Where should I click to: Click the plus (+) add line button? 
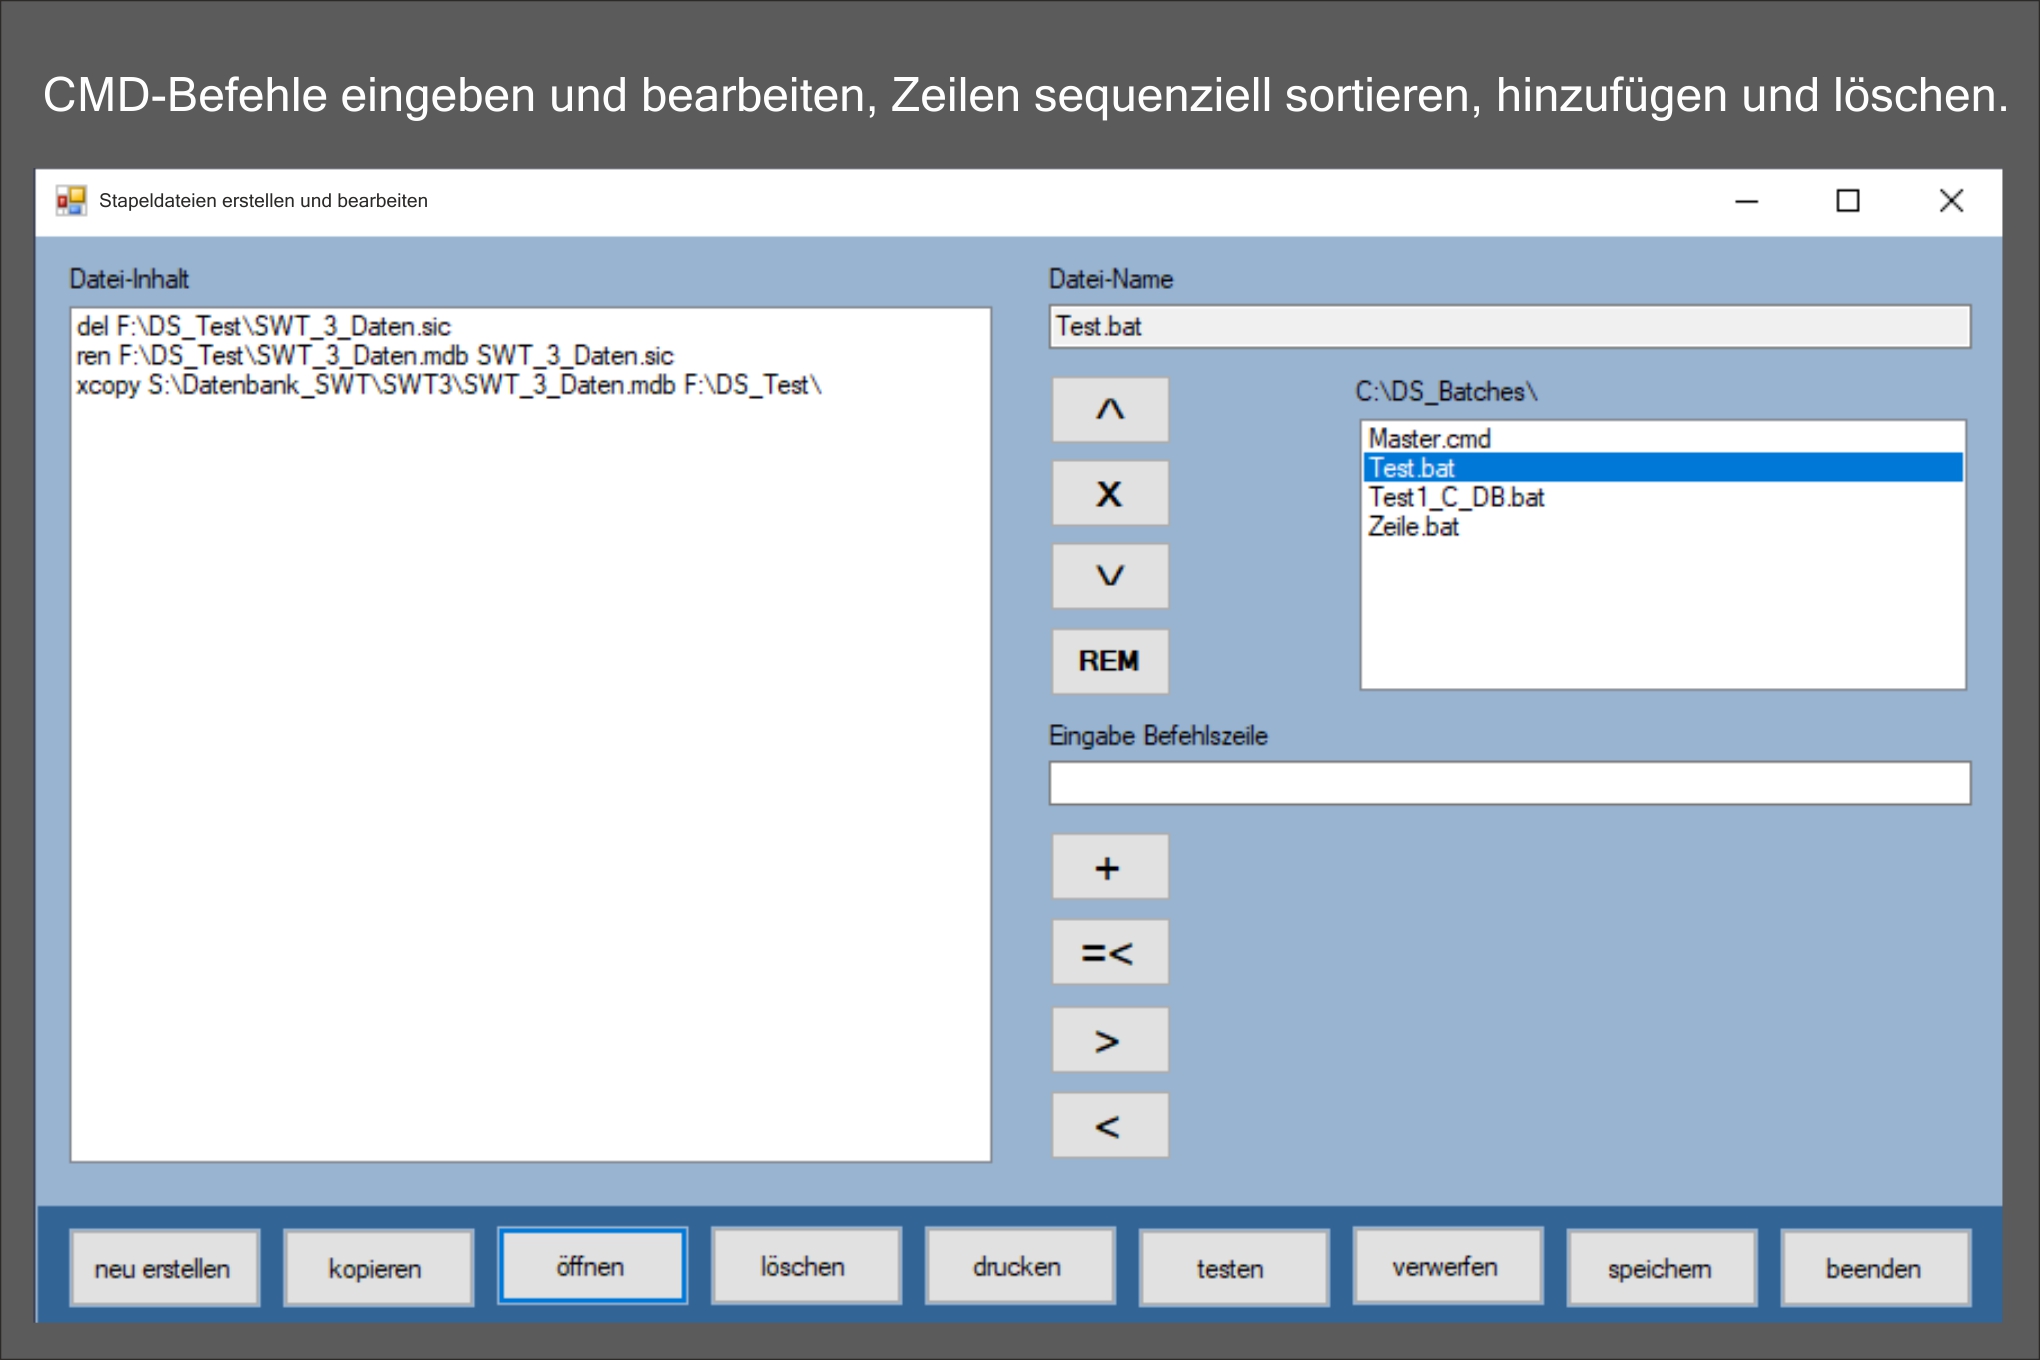(1110, 867)
